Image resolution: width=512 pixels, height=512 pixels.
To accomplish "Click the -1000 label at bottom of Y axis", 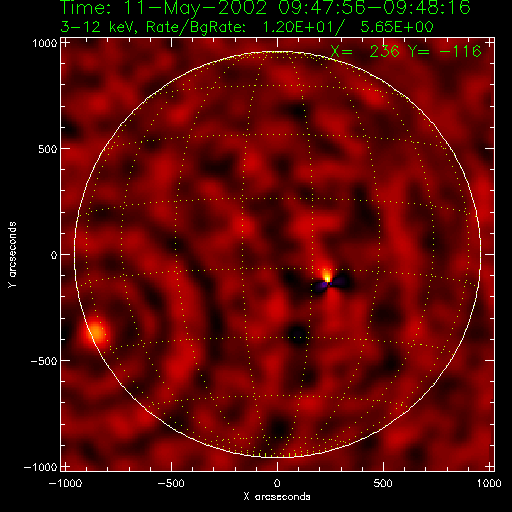I will (x=40, y=467).
